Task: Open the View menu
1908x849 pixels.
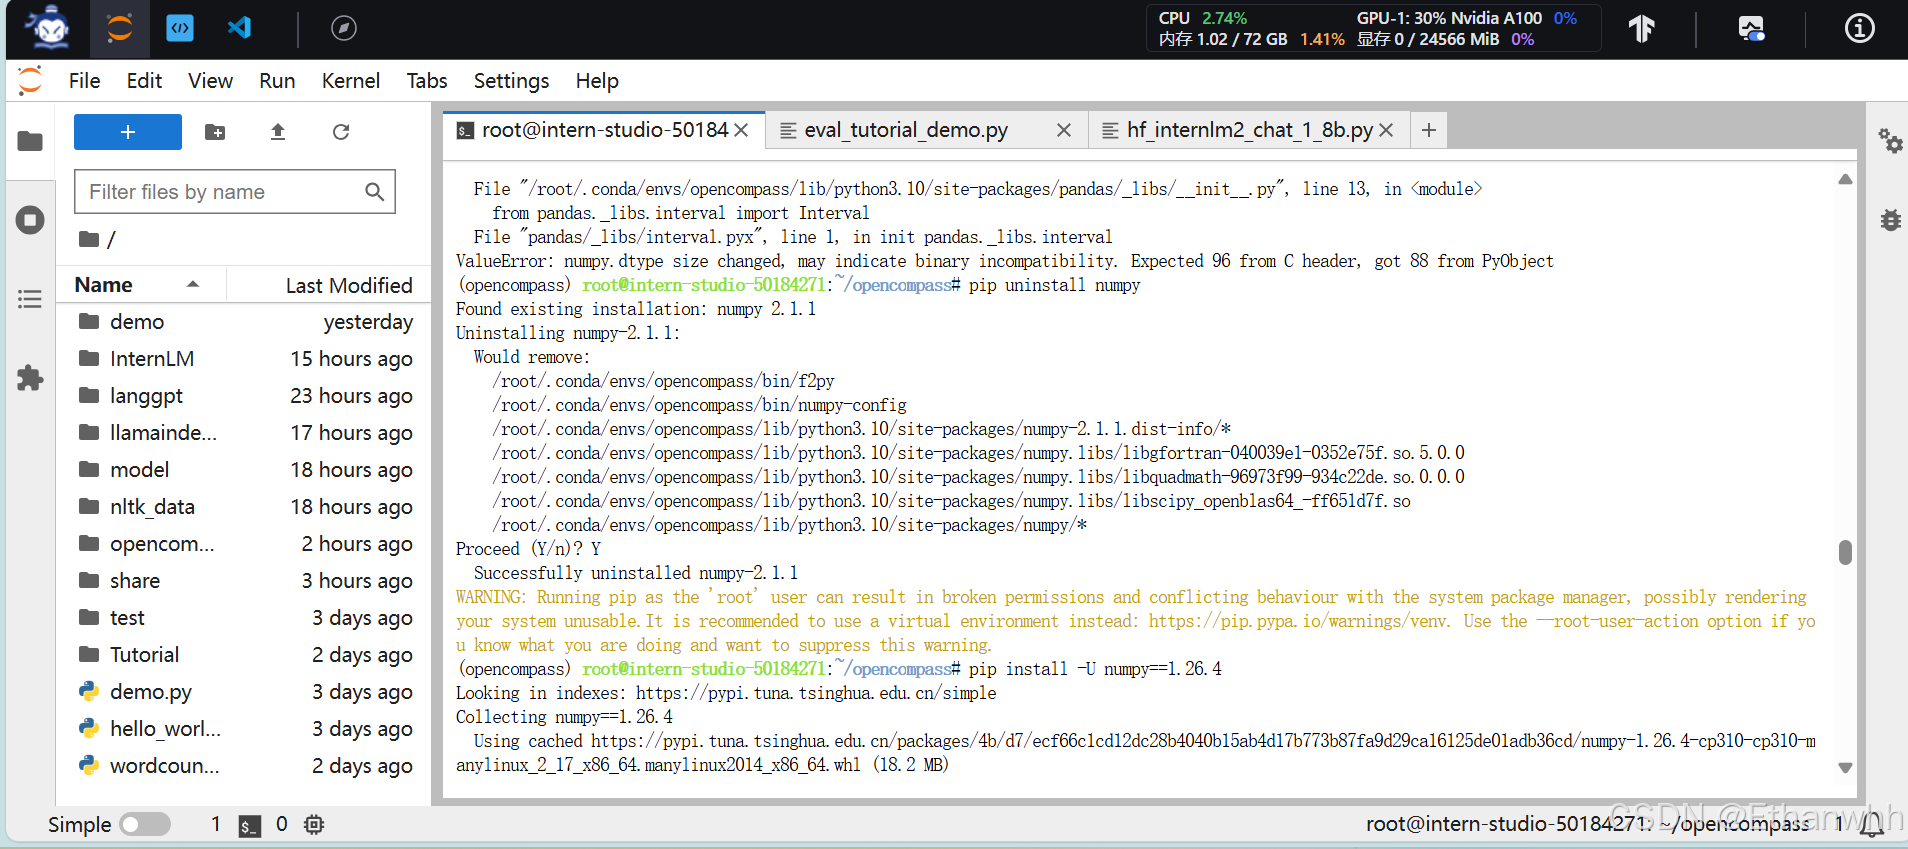Action: coord(210,81)
